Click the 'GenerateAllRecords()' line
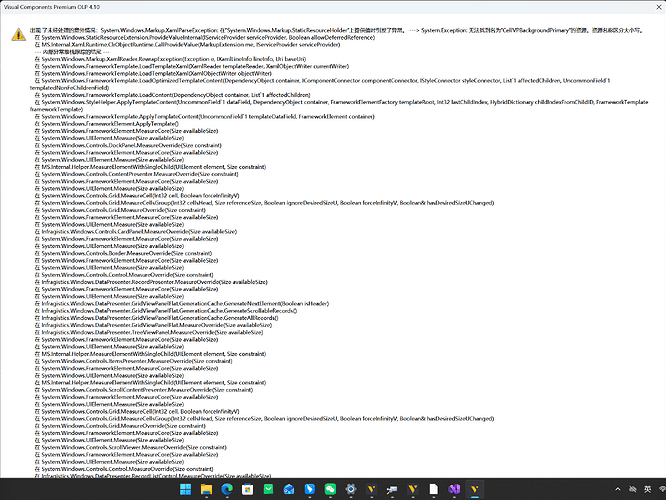 click(156, 318)
